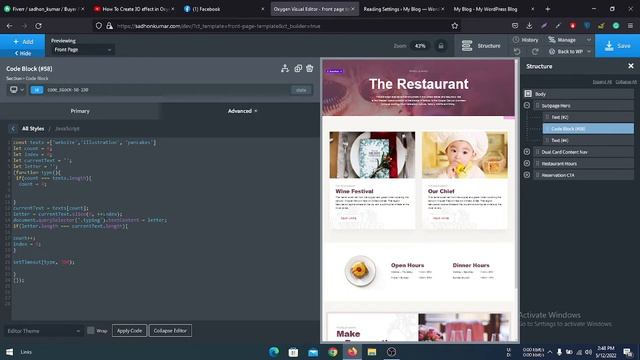Duplicate the Code Block element
This screenshot has height=360, width=640.
(x=298, y=69)
